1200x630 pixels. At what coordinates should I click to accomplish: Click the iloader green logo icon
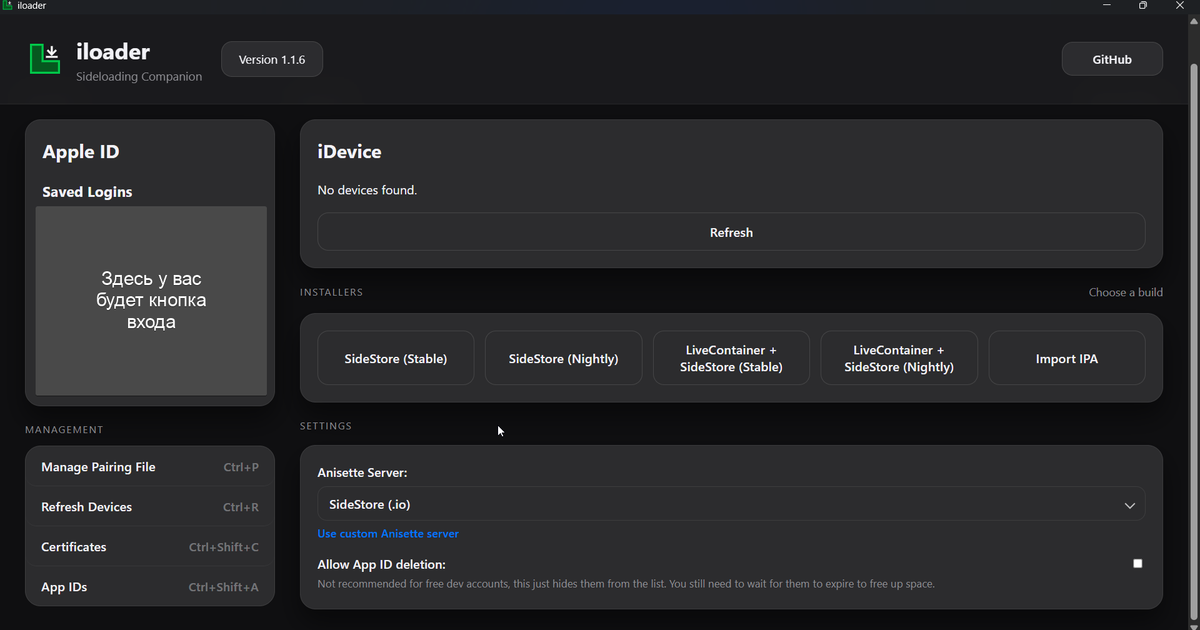pyautogui.click(x=45, y=59)
